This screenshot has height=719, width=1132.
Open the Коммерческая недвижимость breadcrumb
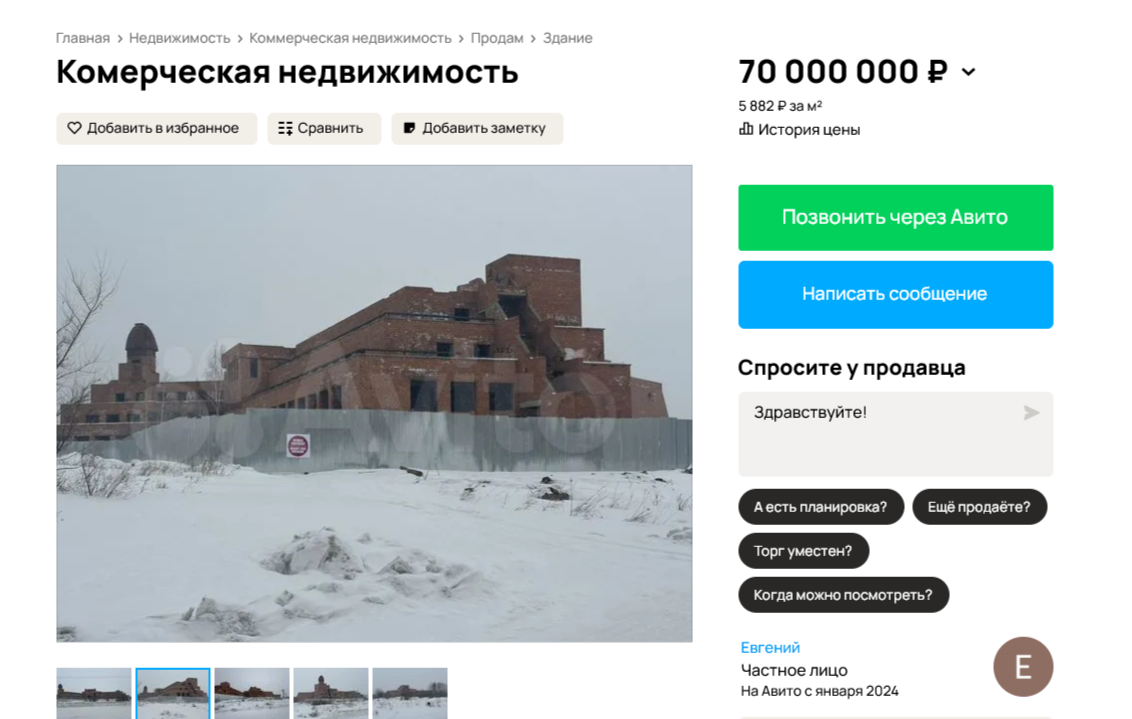click(350, 38)
